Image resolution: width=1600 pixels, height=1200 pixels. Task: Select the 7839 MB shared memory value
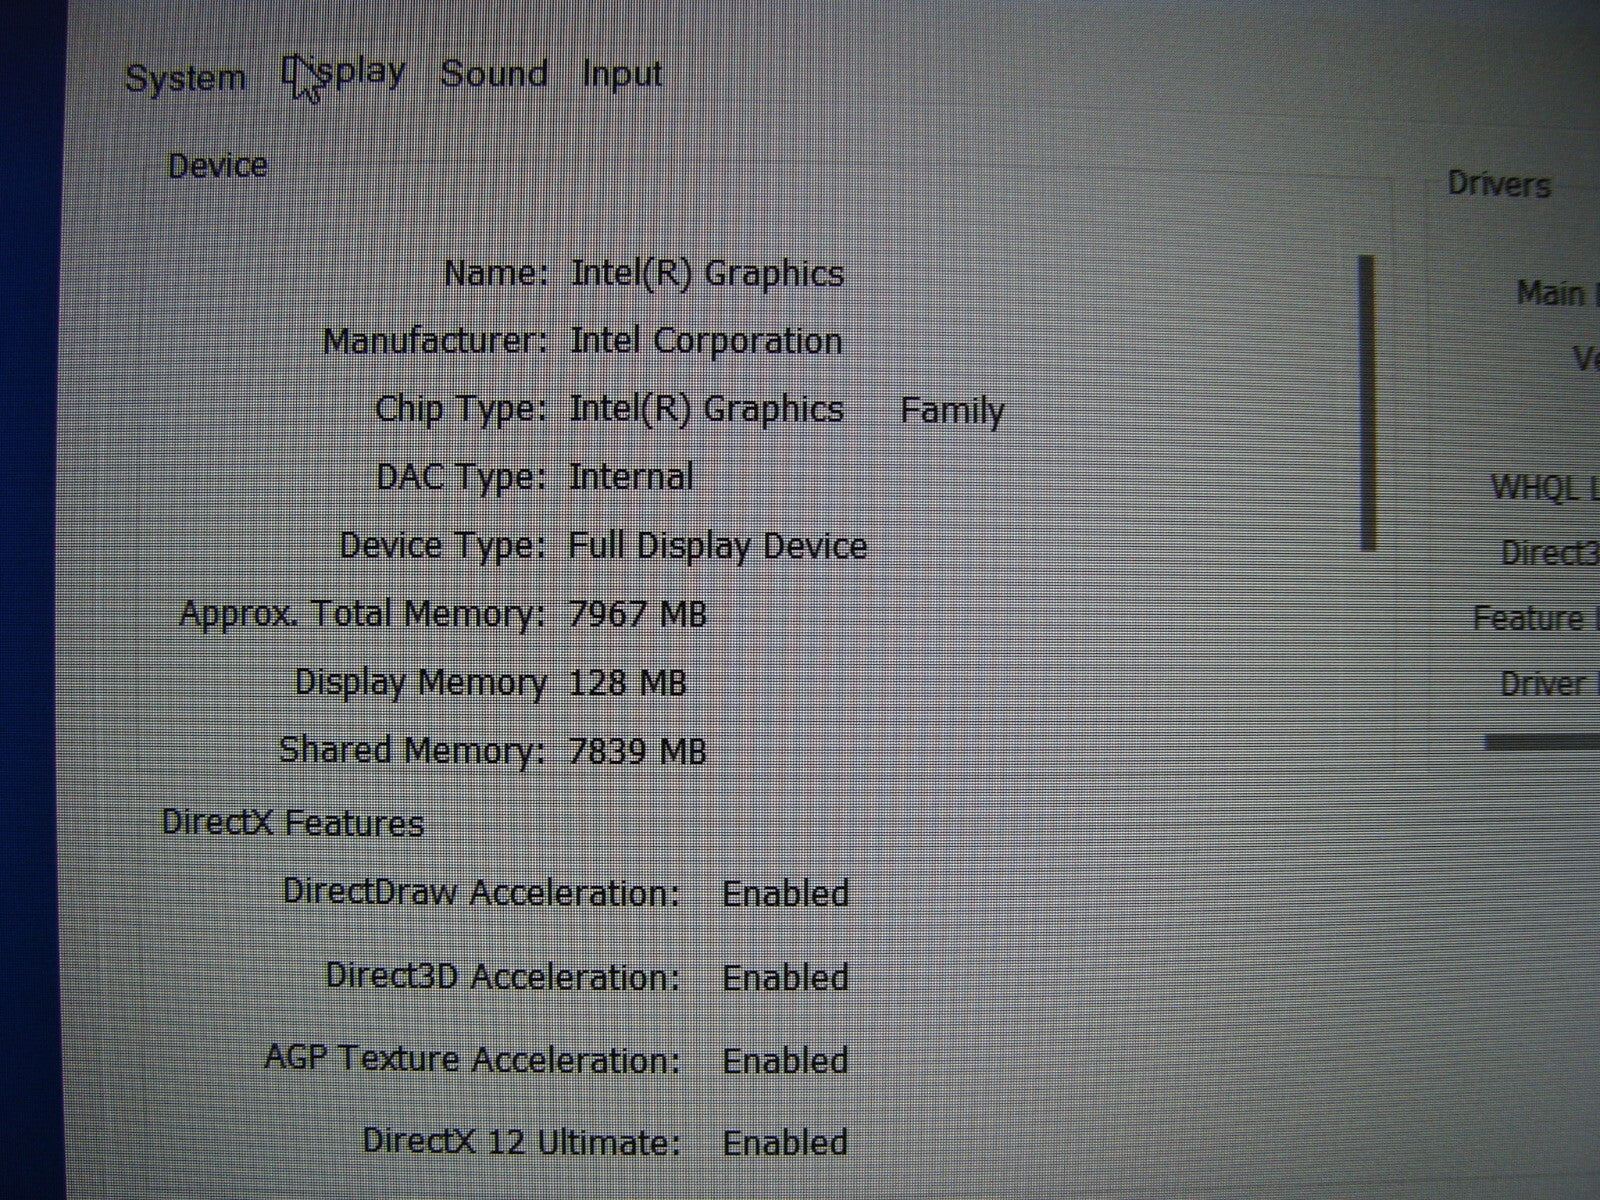tap(637, 750)
